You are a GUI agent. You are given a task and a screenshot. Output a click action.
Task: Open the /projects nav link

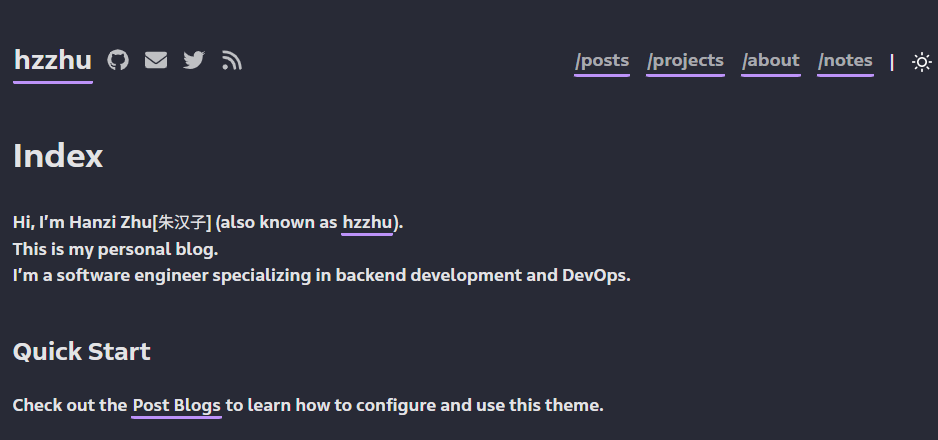pos(685,61)
